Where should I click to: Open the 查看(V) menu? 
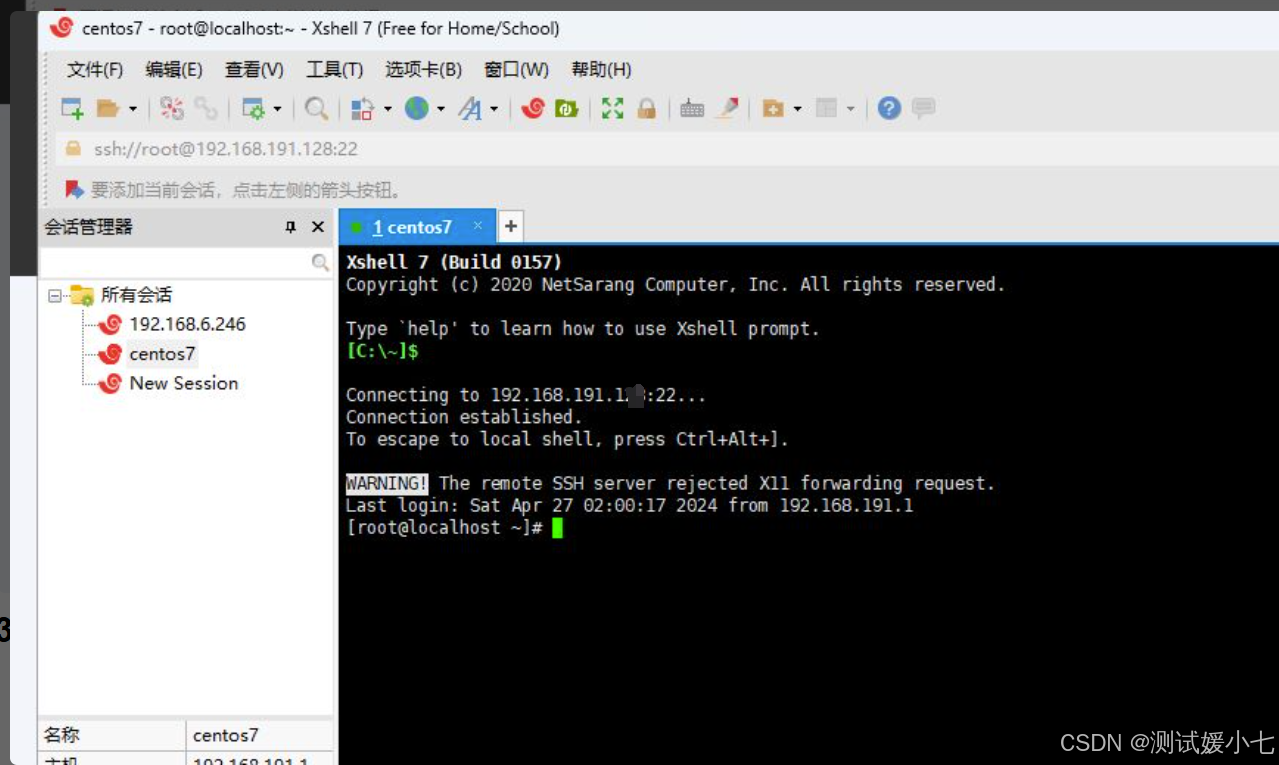click(x=254, y=70)
